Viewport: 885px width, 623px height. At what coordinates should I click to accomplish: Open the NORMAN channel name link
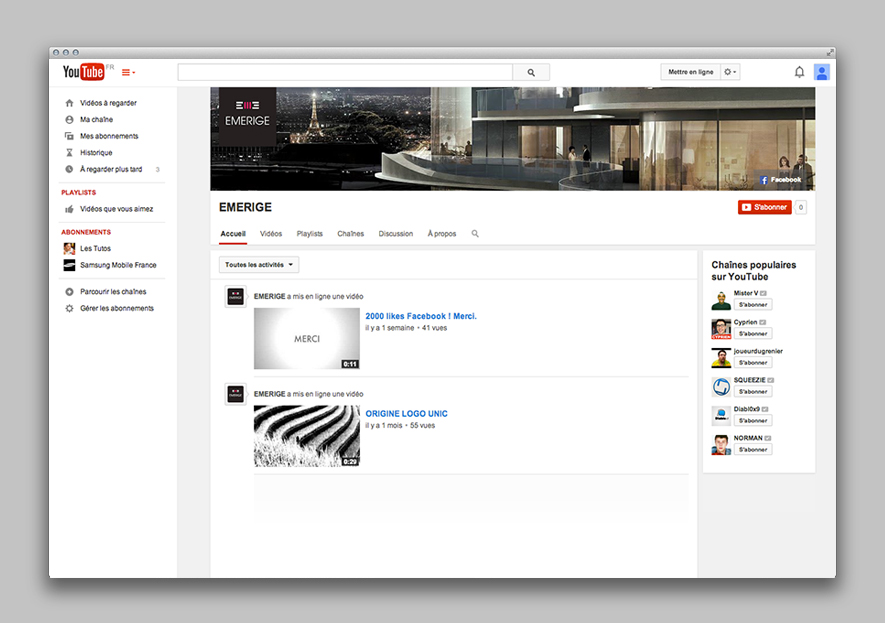coord(748,438)
